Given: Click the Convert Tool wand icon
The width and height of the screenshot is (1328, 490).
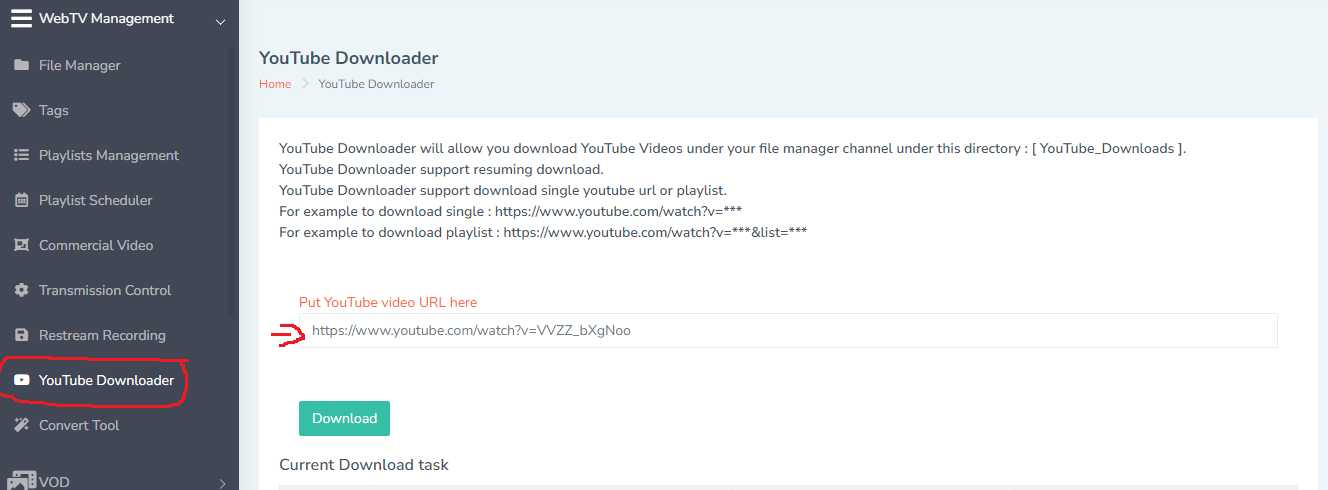Looking at the screenshot, I should click(21, 425).
